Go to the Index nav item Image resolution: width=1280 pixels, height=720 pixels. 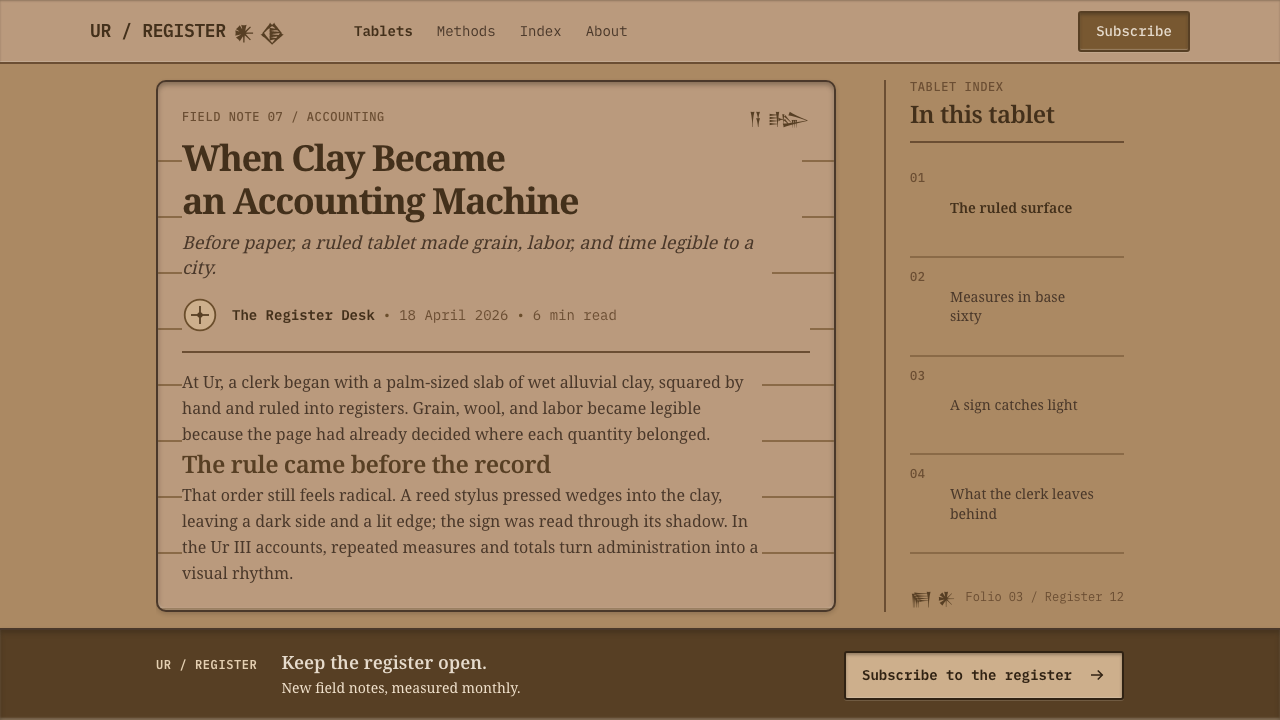point(540,32)
